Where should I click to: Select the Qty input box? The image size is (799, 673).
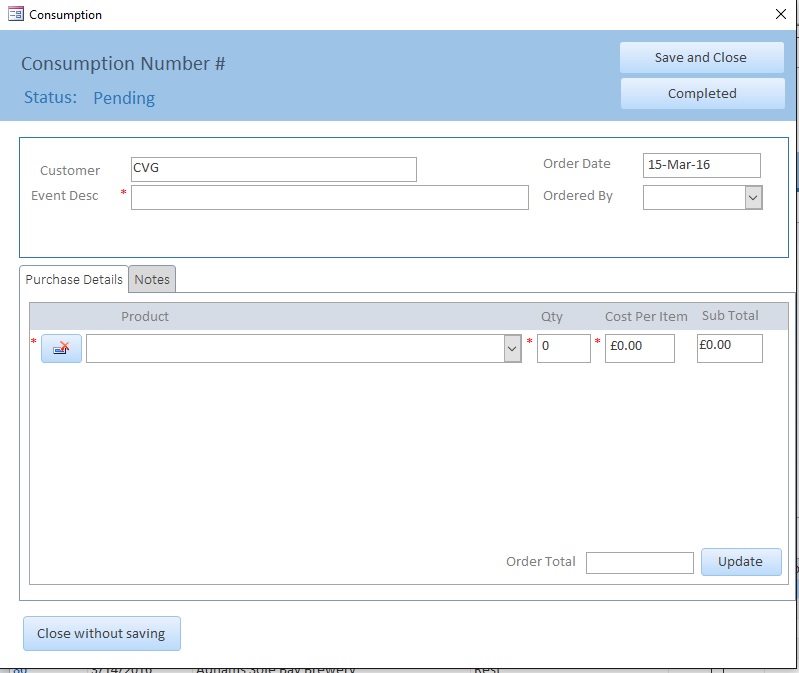tap(563, 349)
